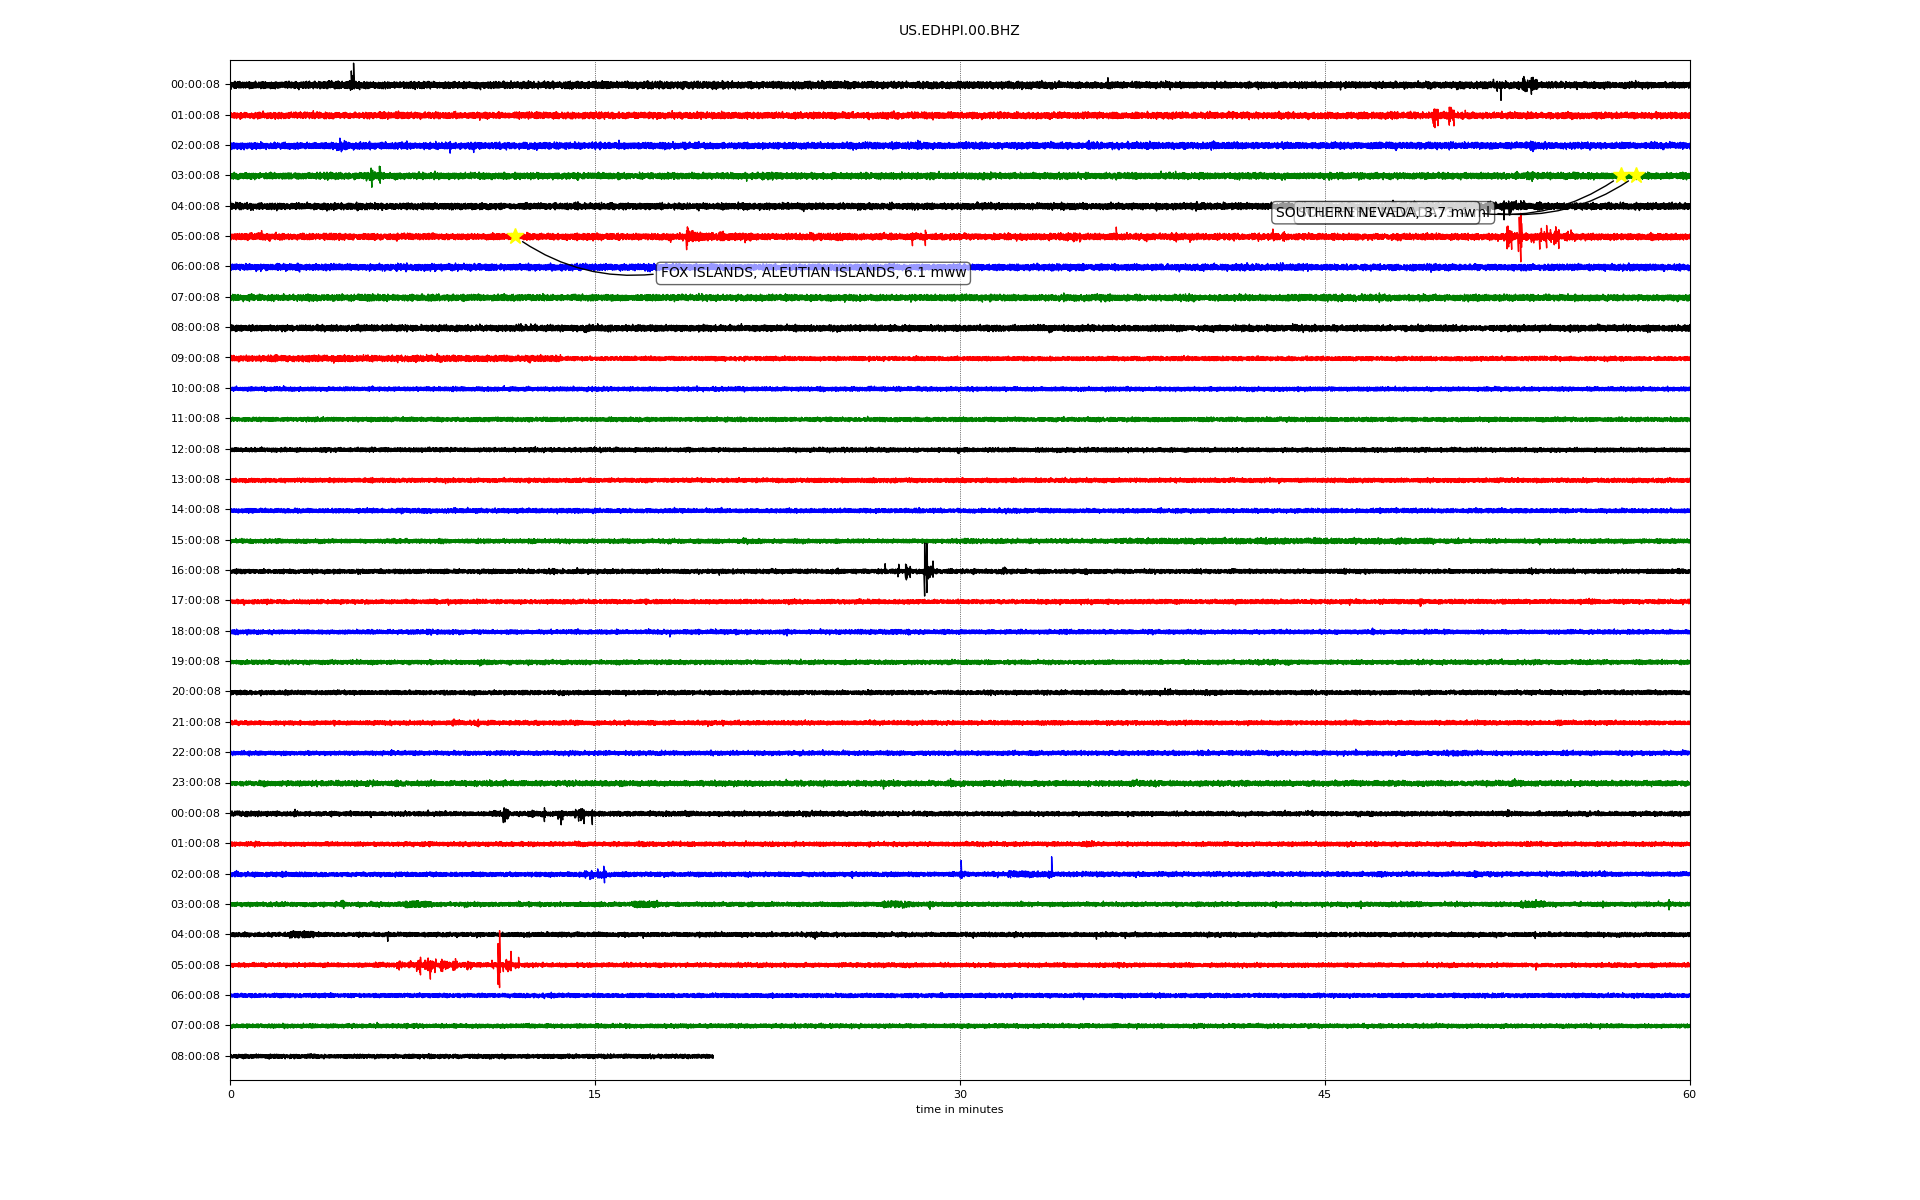Click the SOUTHERN NEVADA 3.7 mw annotation
1920x1200 pixels.
click(x=1375, y=213)
